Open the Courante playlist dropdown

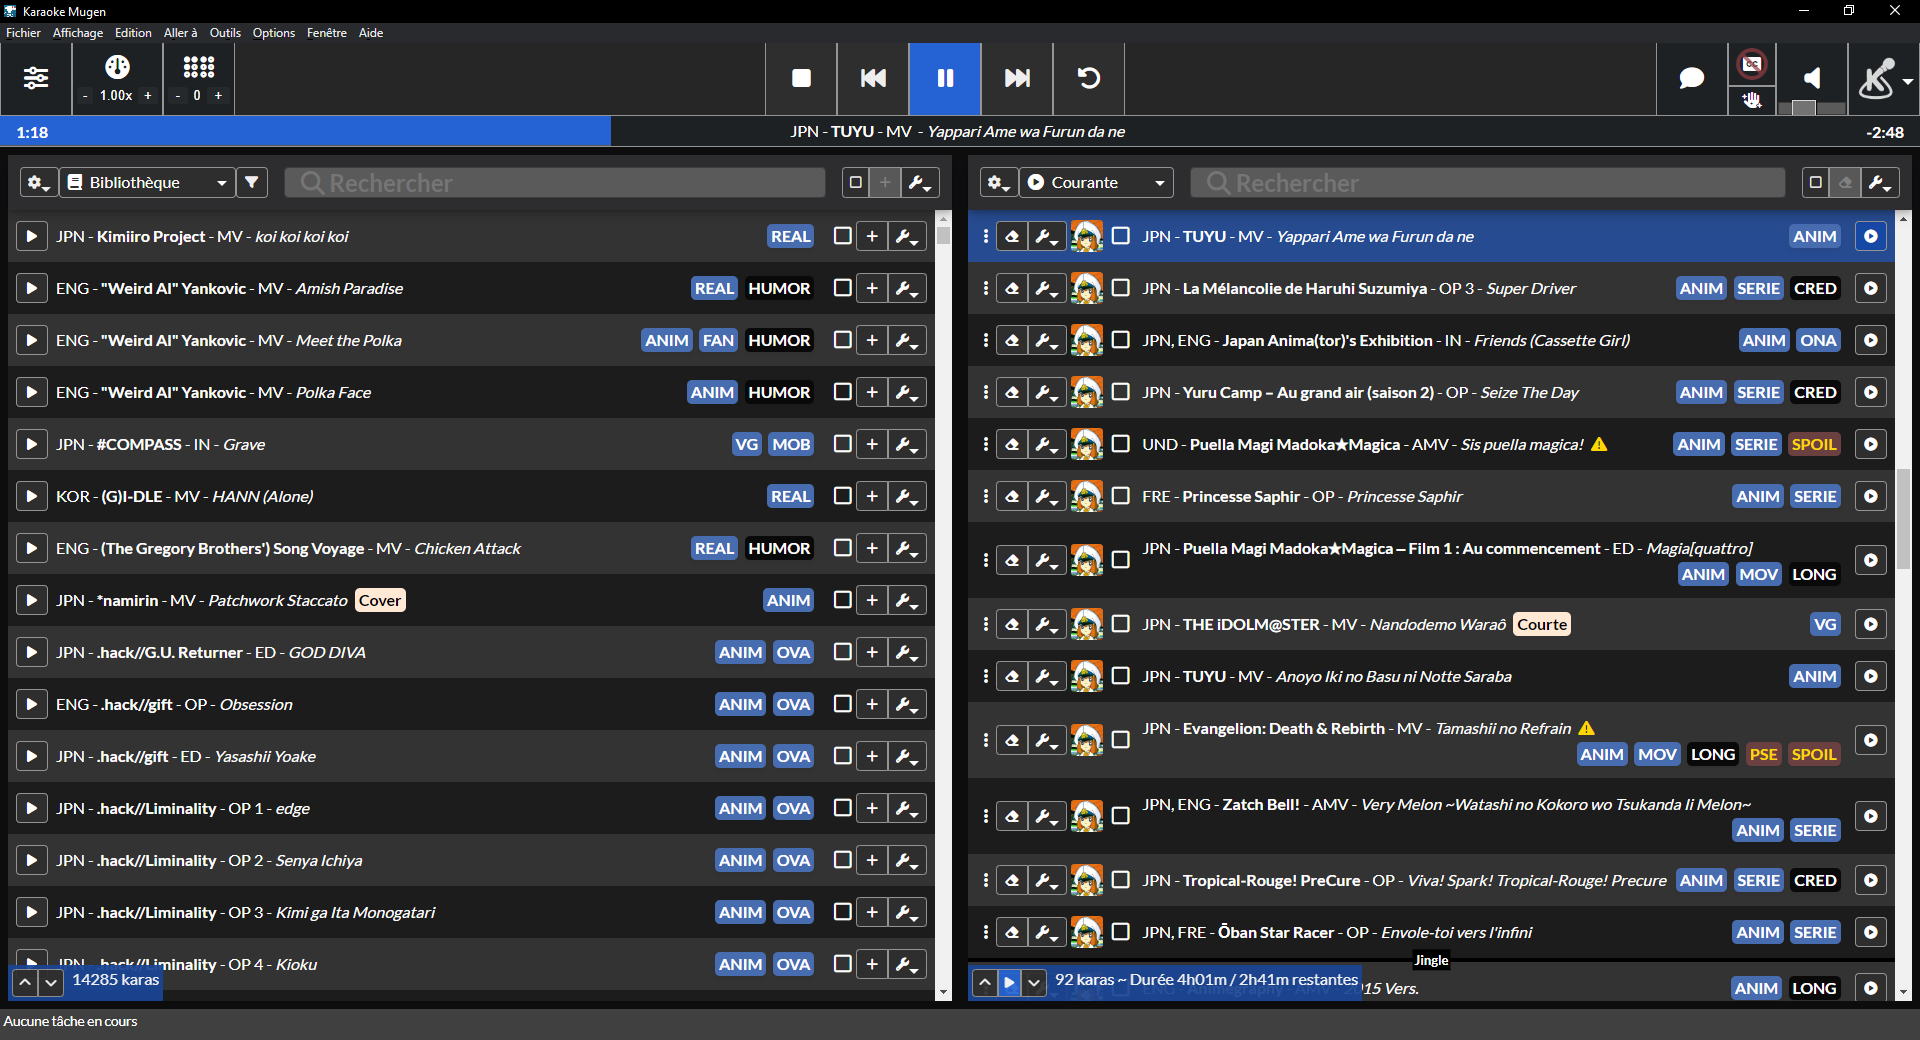1097,183
